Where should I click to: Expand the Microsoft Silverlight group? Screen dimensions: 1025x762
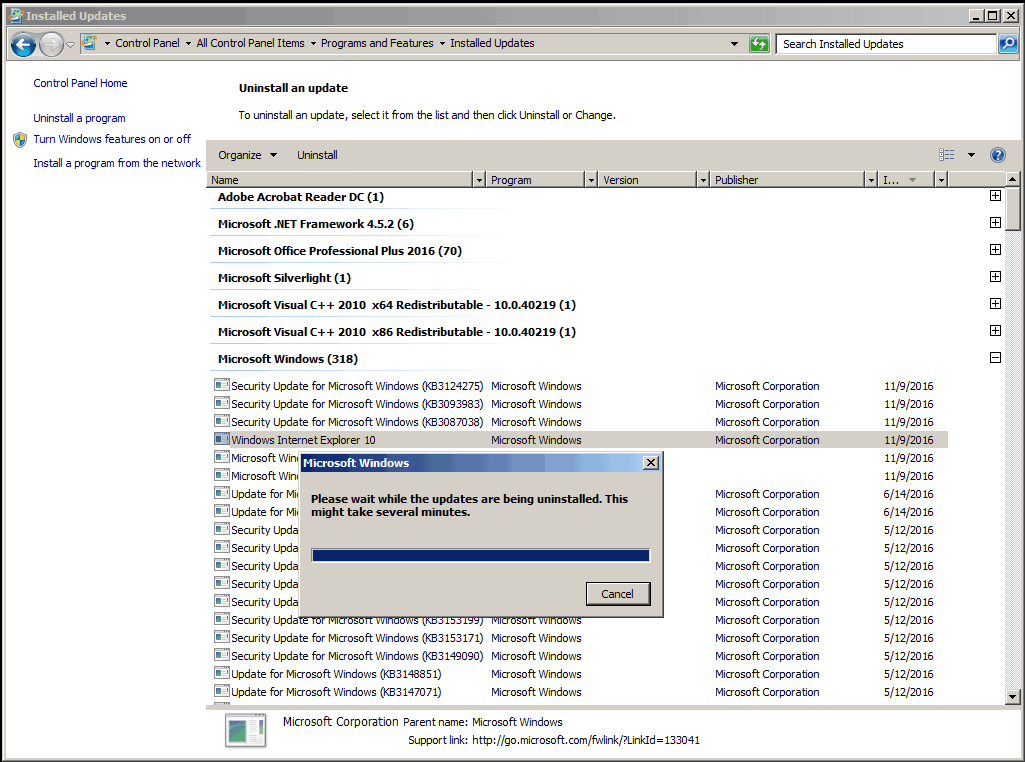point(995,276)
